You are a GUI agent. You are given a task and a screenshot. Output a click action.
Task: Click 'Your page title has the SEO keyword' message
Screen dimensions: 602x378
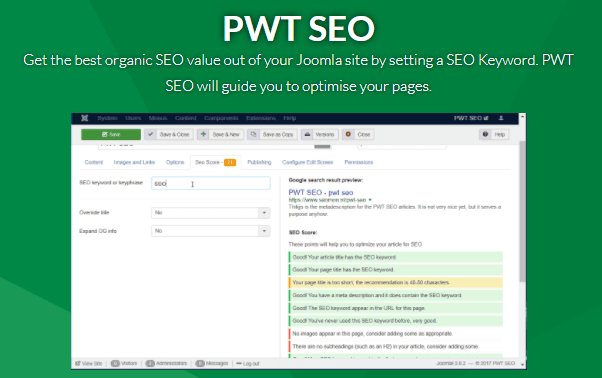[395, 270]
